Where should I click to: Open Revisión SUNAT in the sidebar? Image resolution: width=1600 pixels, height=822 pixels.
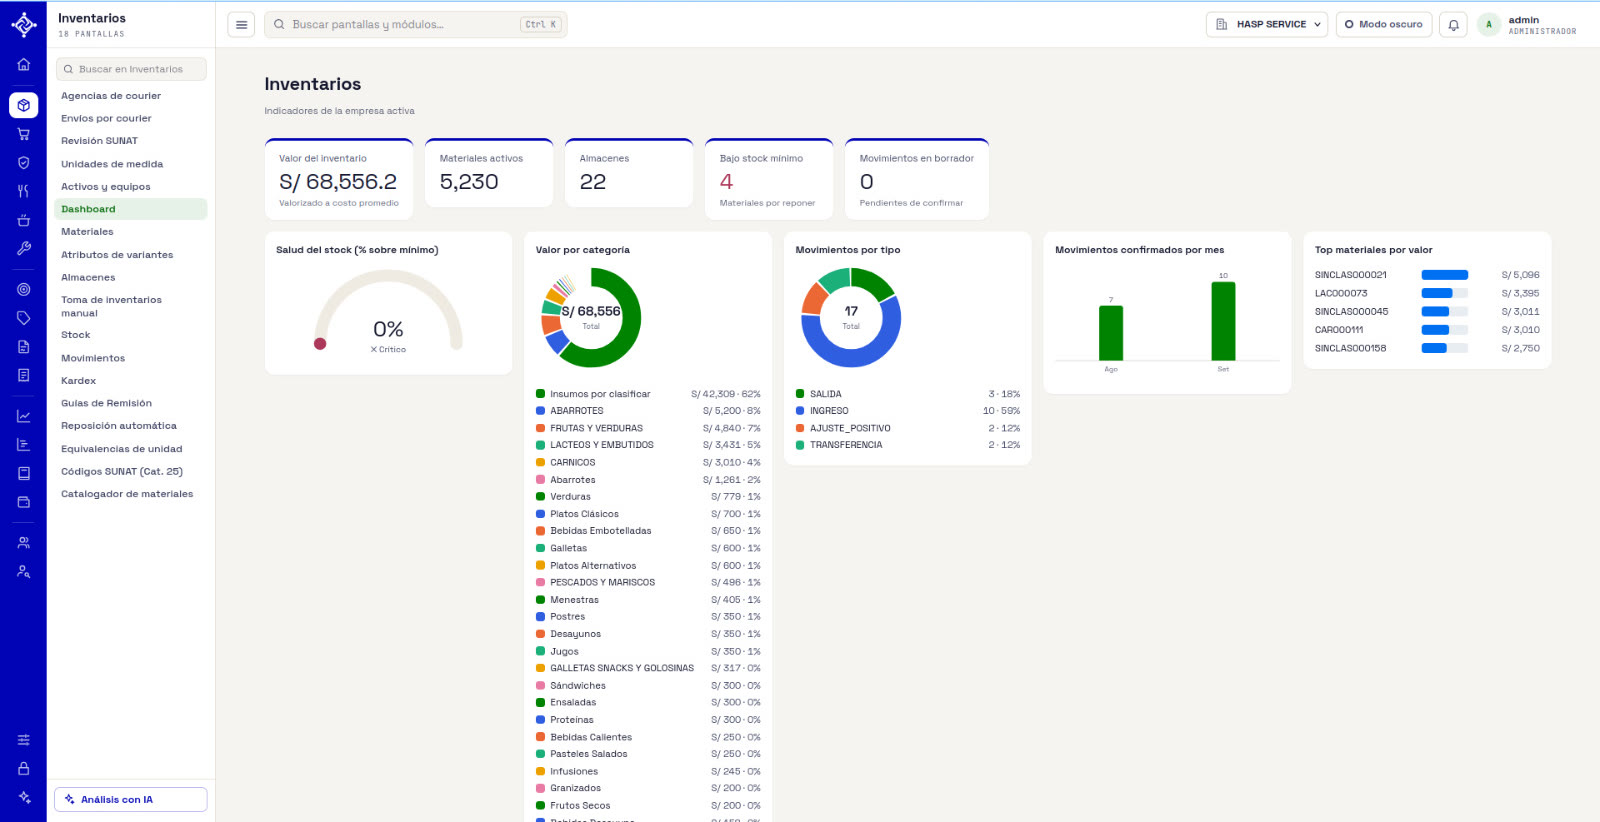click(x=131, y=141)
